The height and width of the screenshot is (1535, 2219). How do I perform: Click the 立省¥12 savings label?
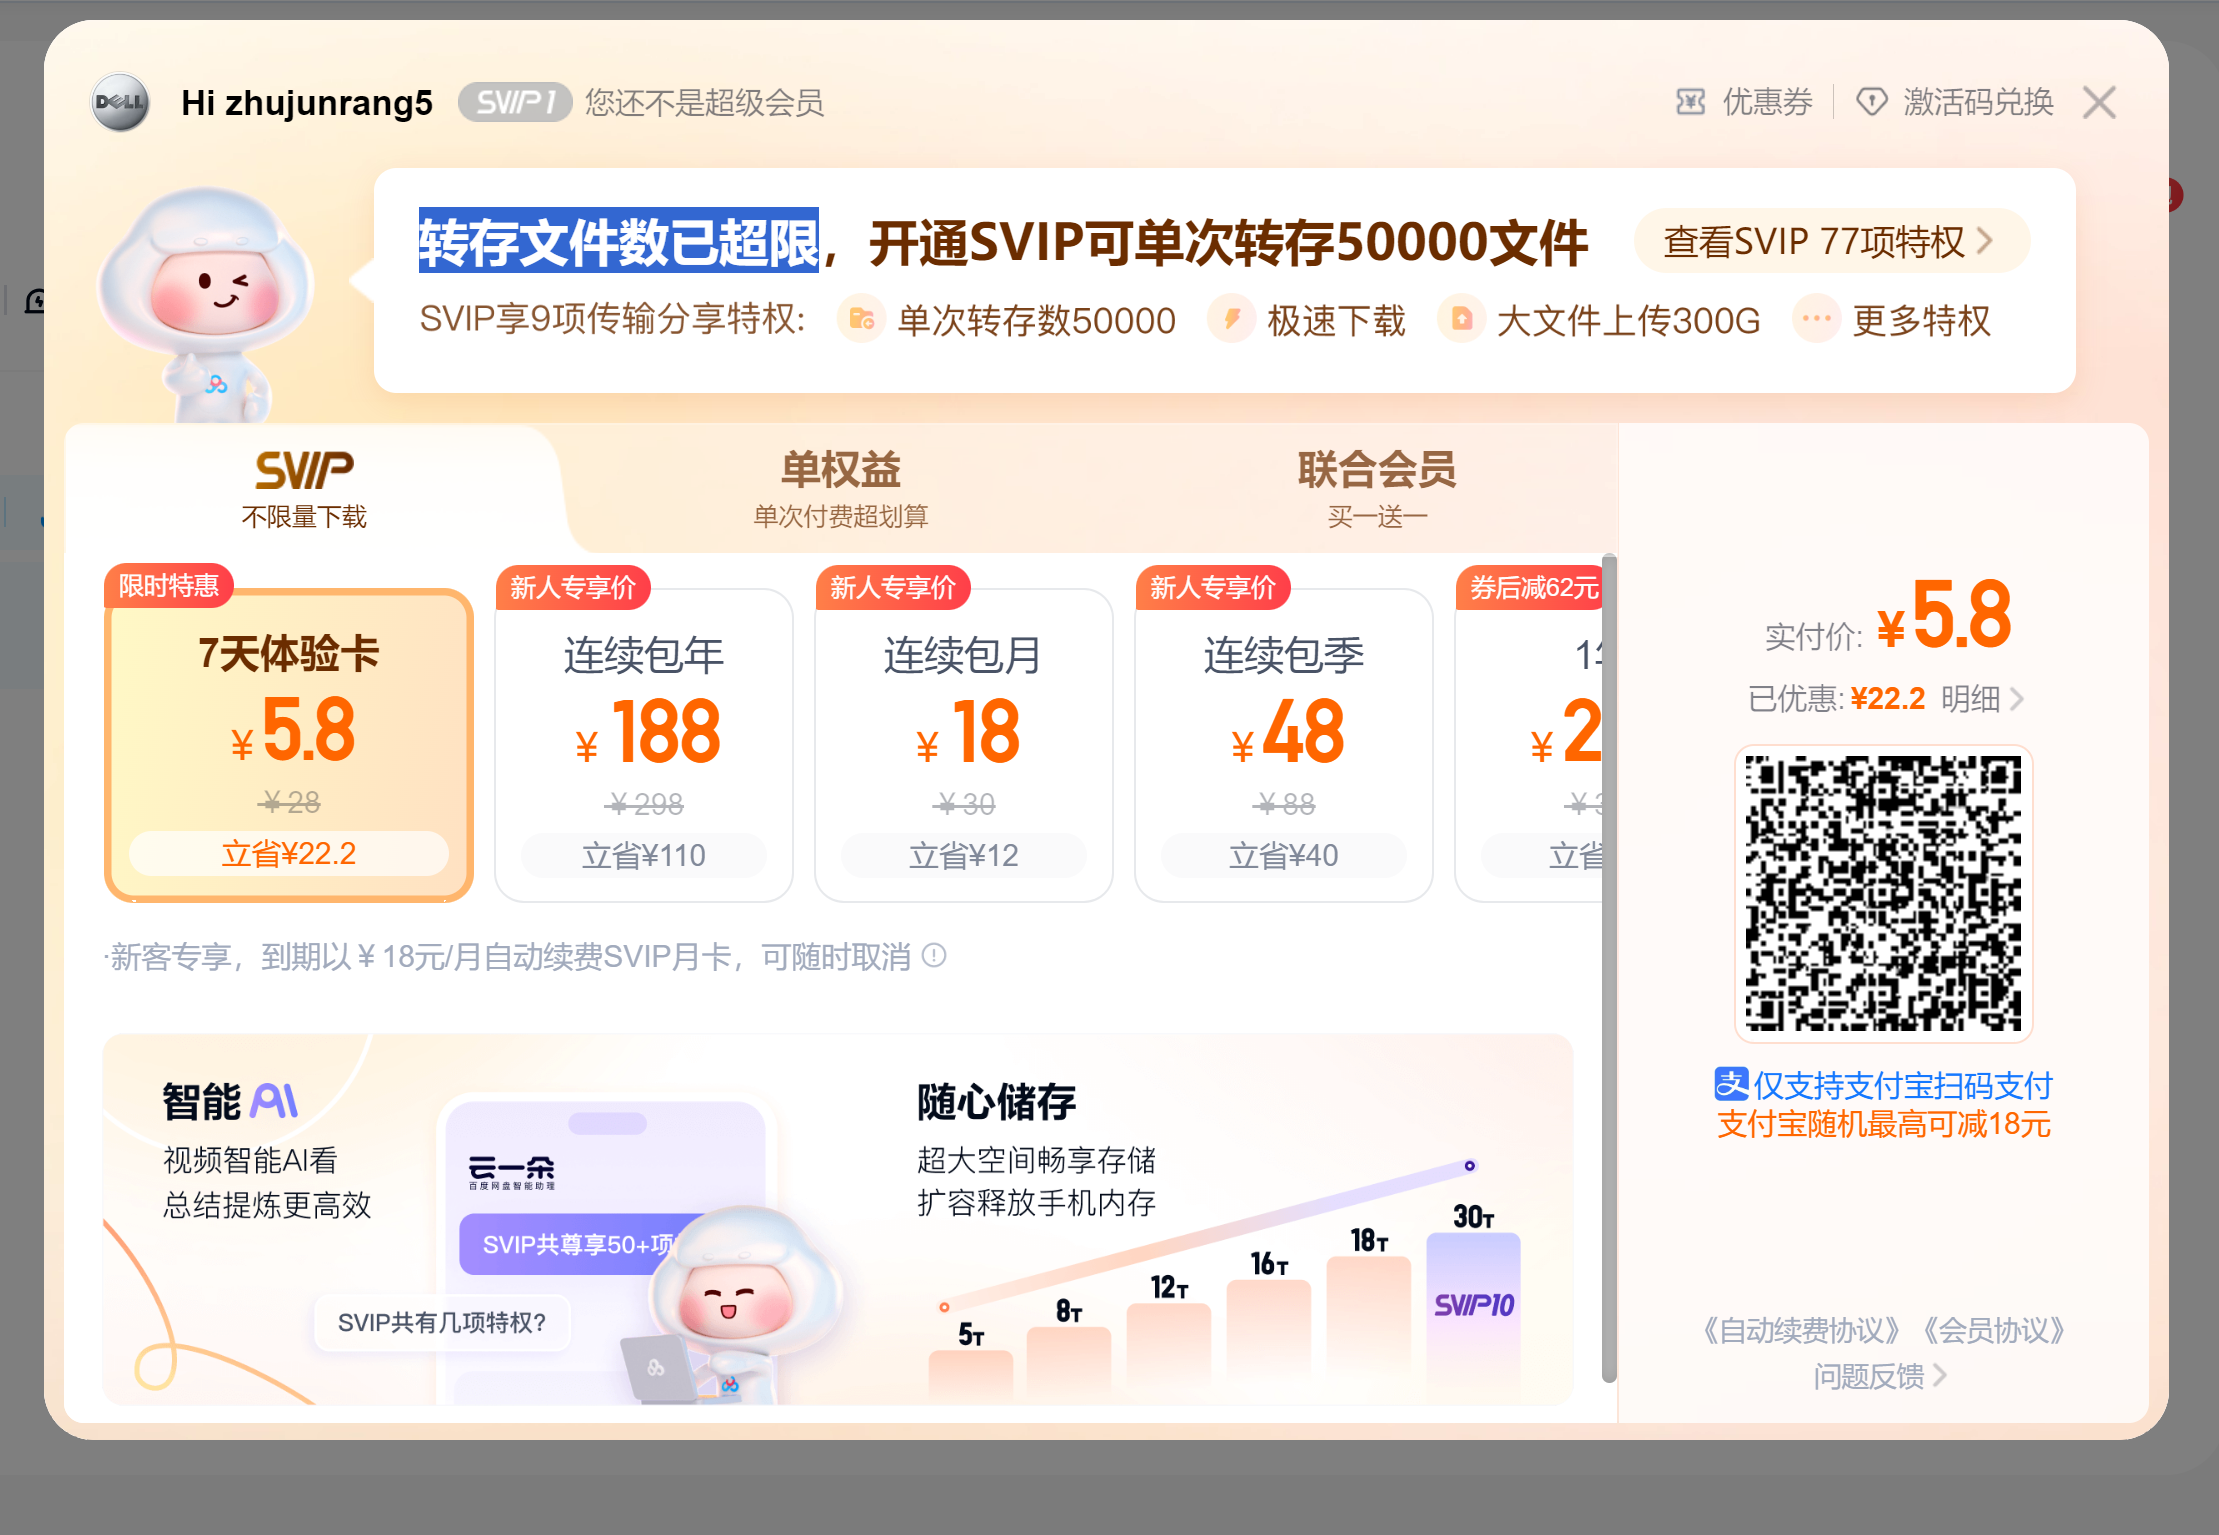pyautogui.click(x=964, y=856)
